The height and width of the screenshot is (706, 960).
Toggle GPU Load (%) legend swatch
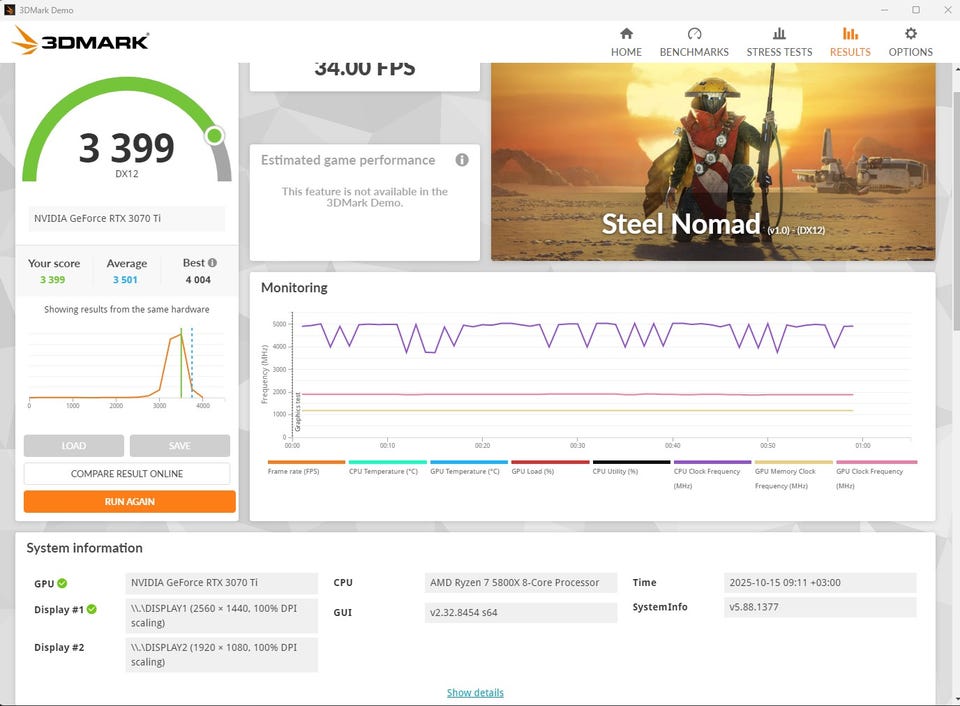point(550,462)
